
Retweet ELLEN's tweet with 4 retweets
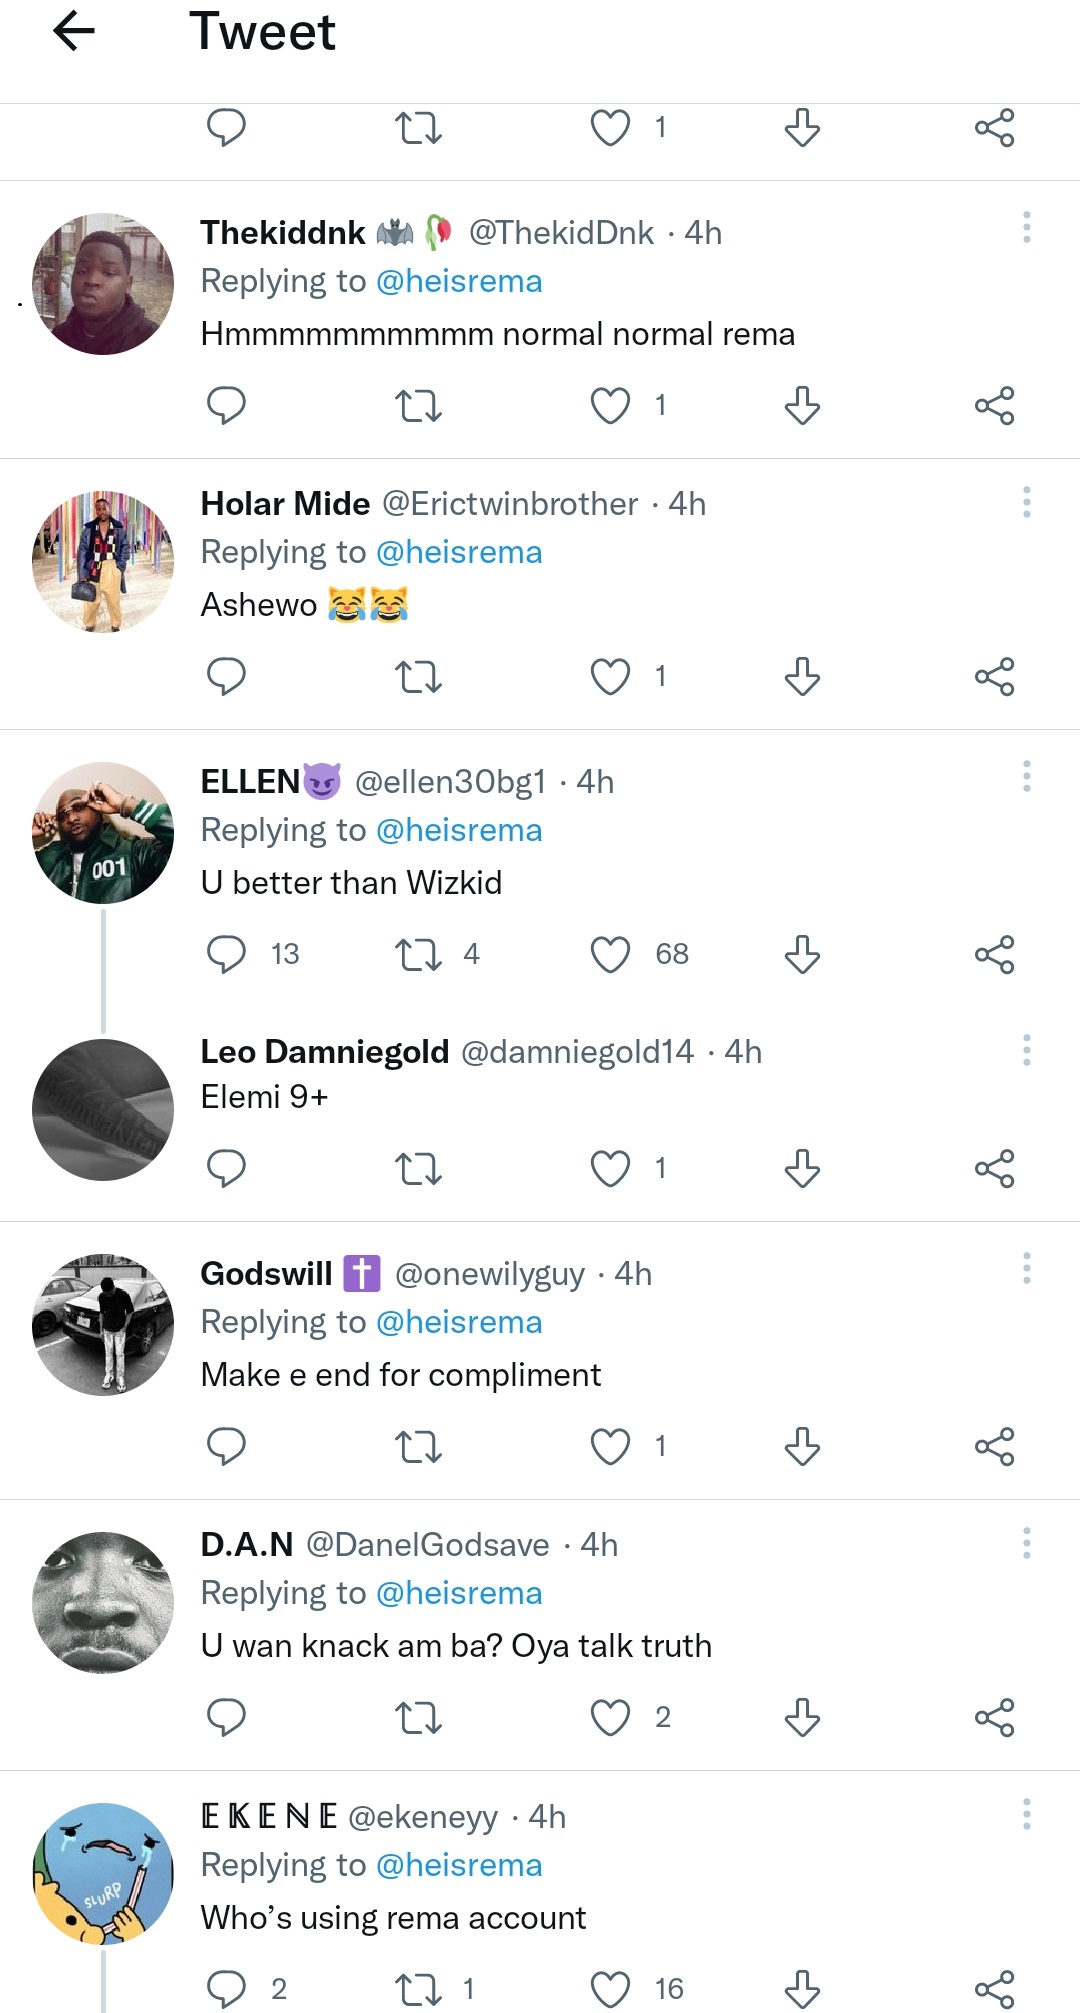[418, 954]
